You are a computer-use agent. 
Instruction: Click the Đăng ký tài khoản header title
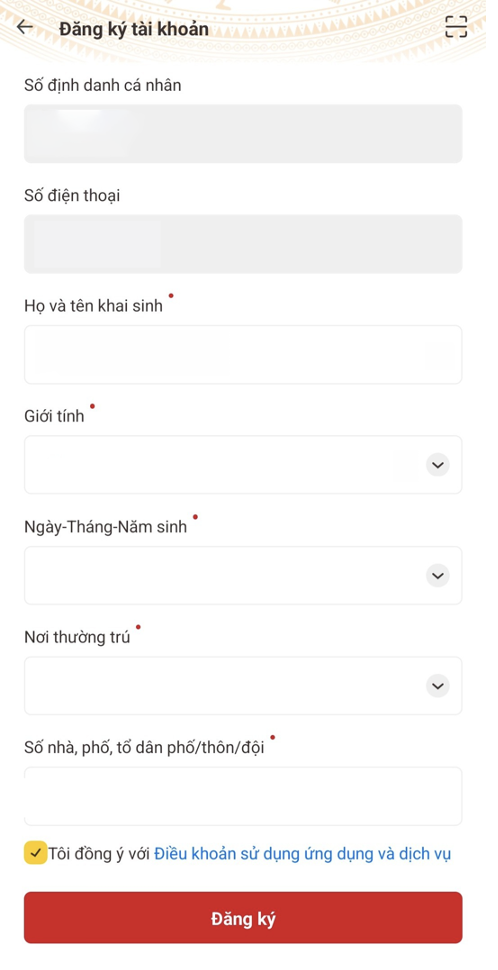[x=134, y=29]
